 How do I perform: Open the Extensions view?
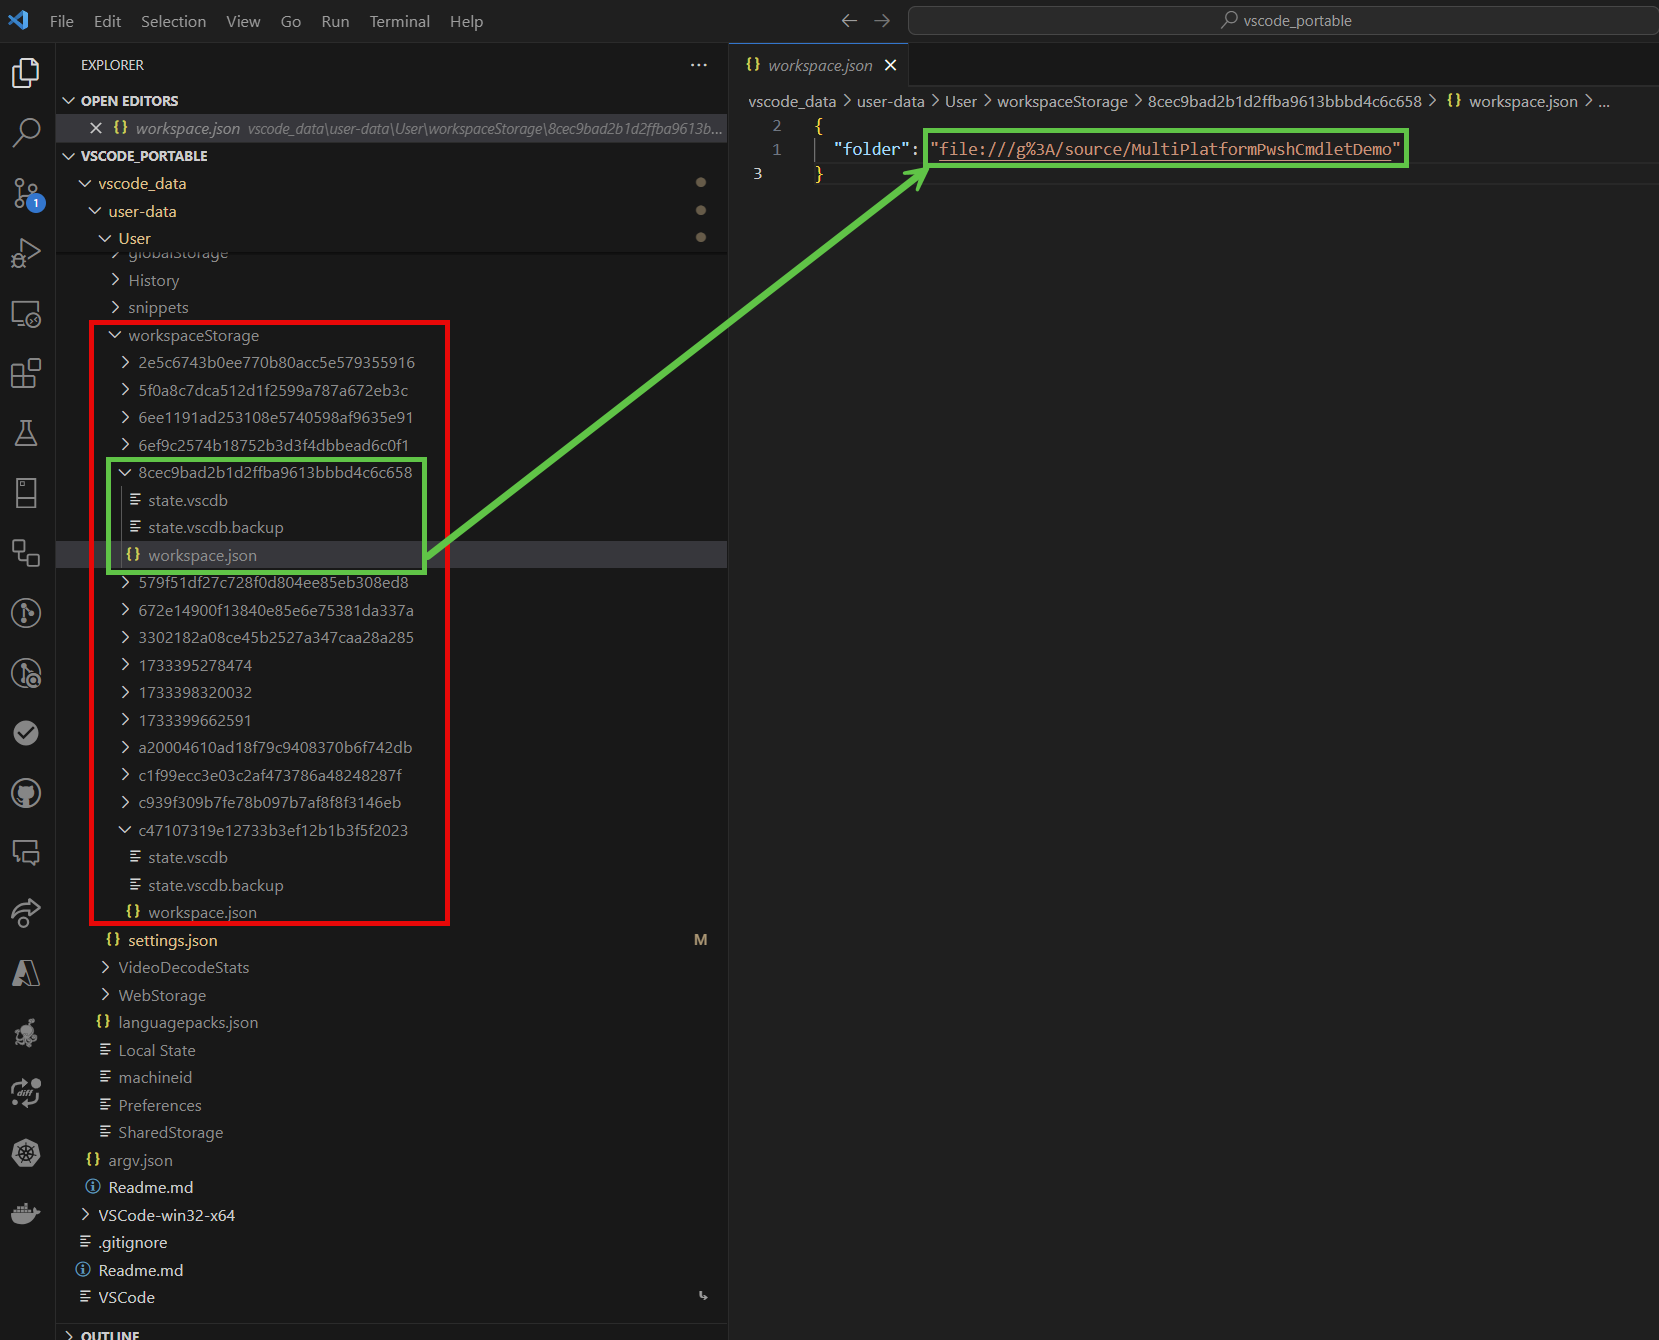[x=26, y=374]
